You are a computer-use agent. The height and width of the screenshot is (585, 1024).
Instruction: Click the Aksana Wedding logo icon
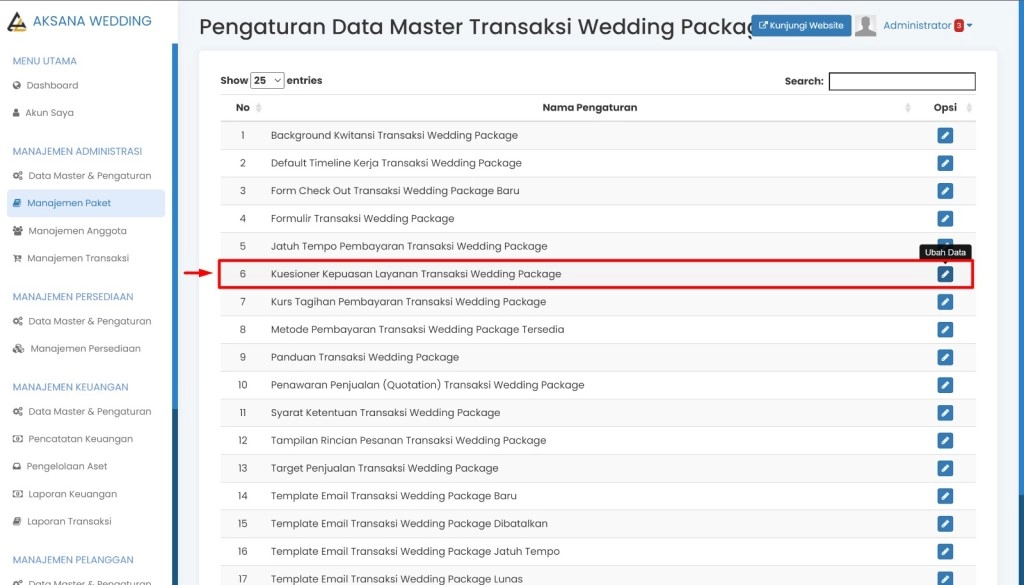(17, 21)
